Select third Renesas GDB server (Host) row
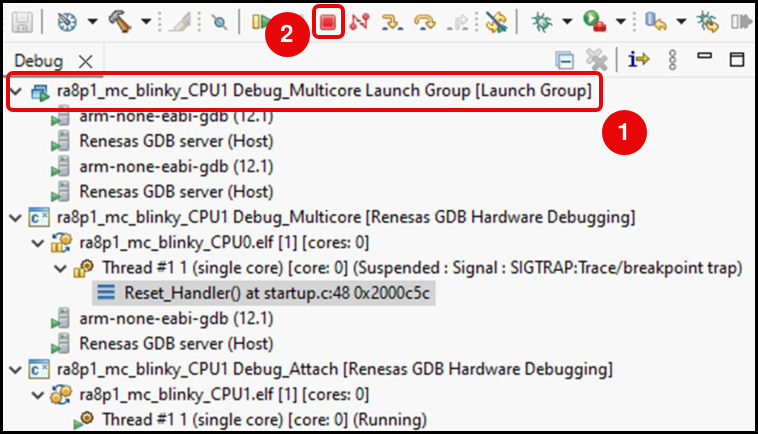 pyautogui.click(x=176, y=344)
